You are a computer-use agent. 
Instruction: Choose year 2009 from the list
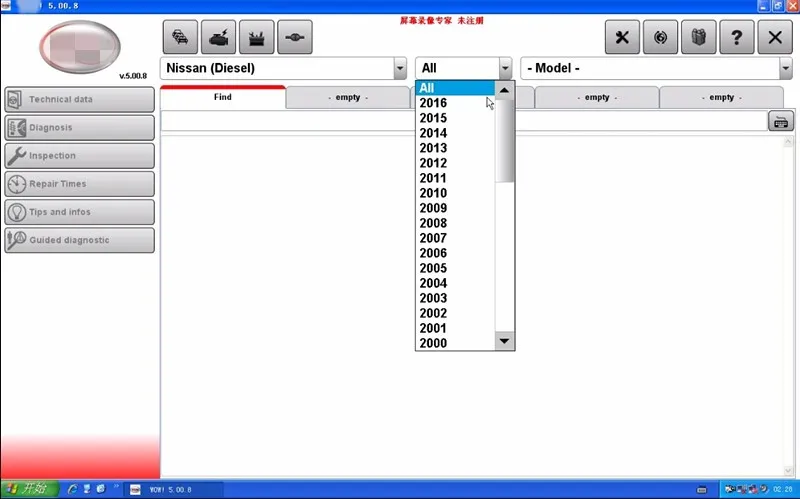coord(455,208)
